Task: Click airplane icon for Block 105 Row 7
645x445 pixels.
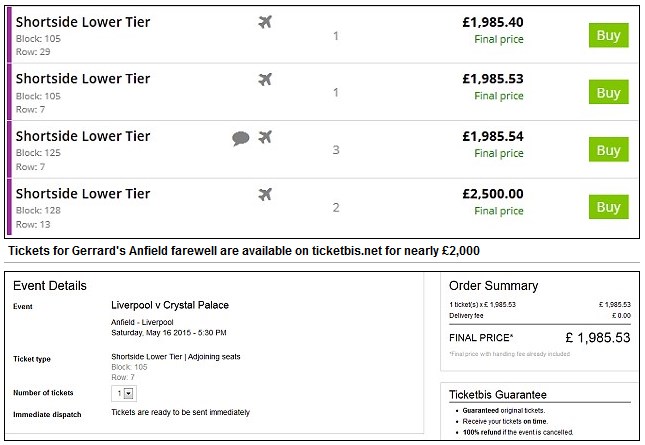Action: (265, 79)
